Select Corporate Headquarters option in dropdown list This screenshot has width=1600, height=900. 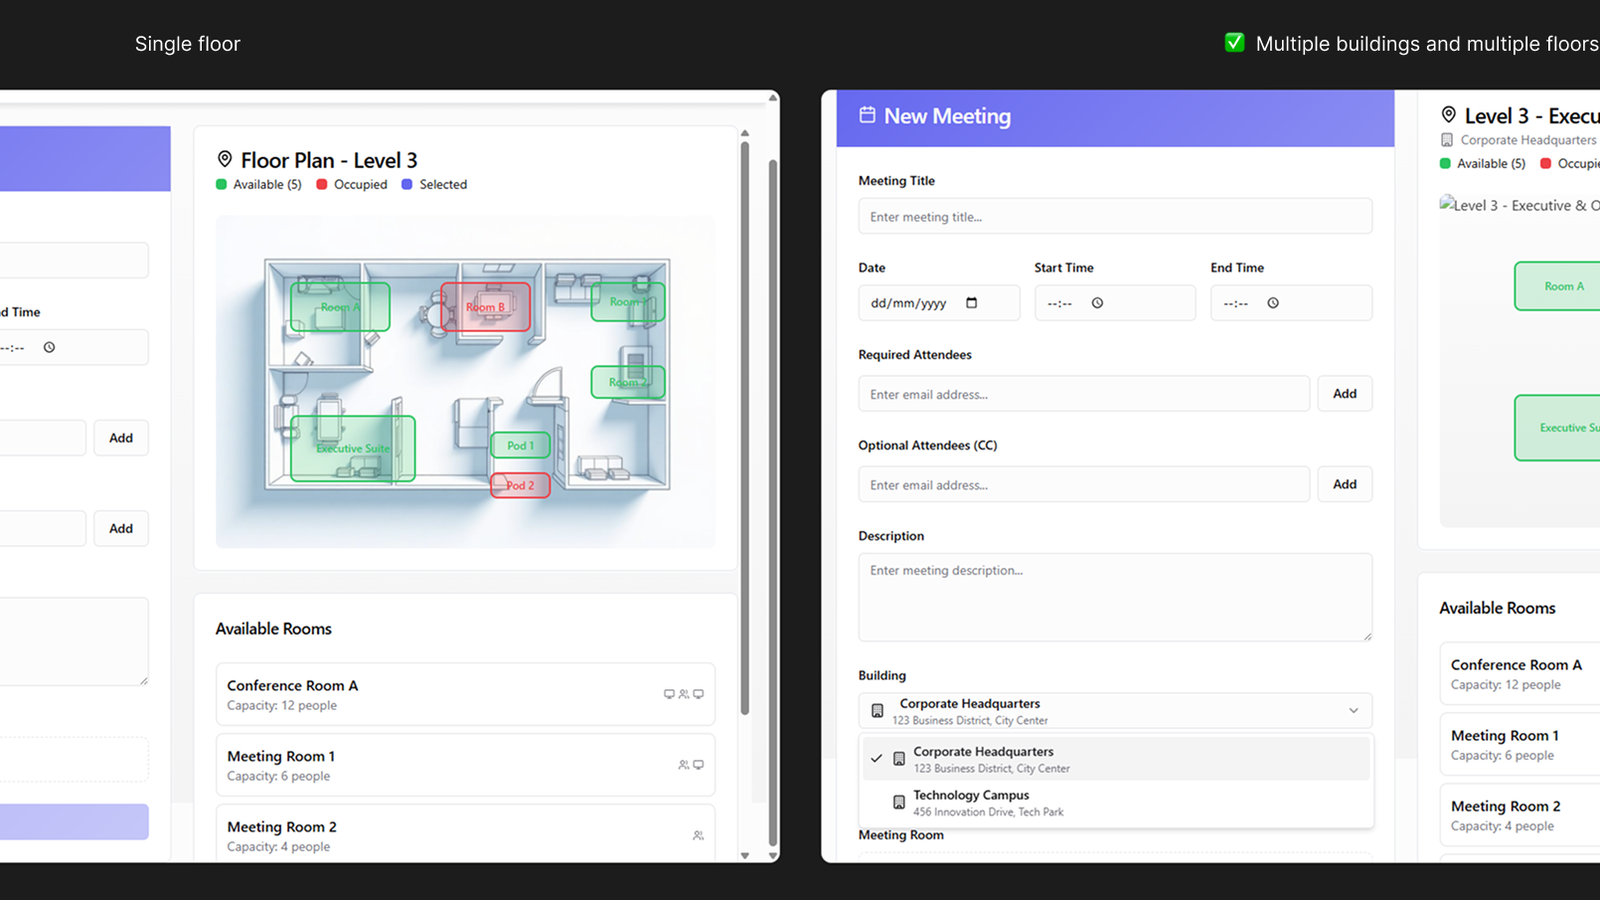(x=1115, y=759)
